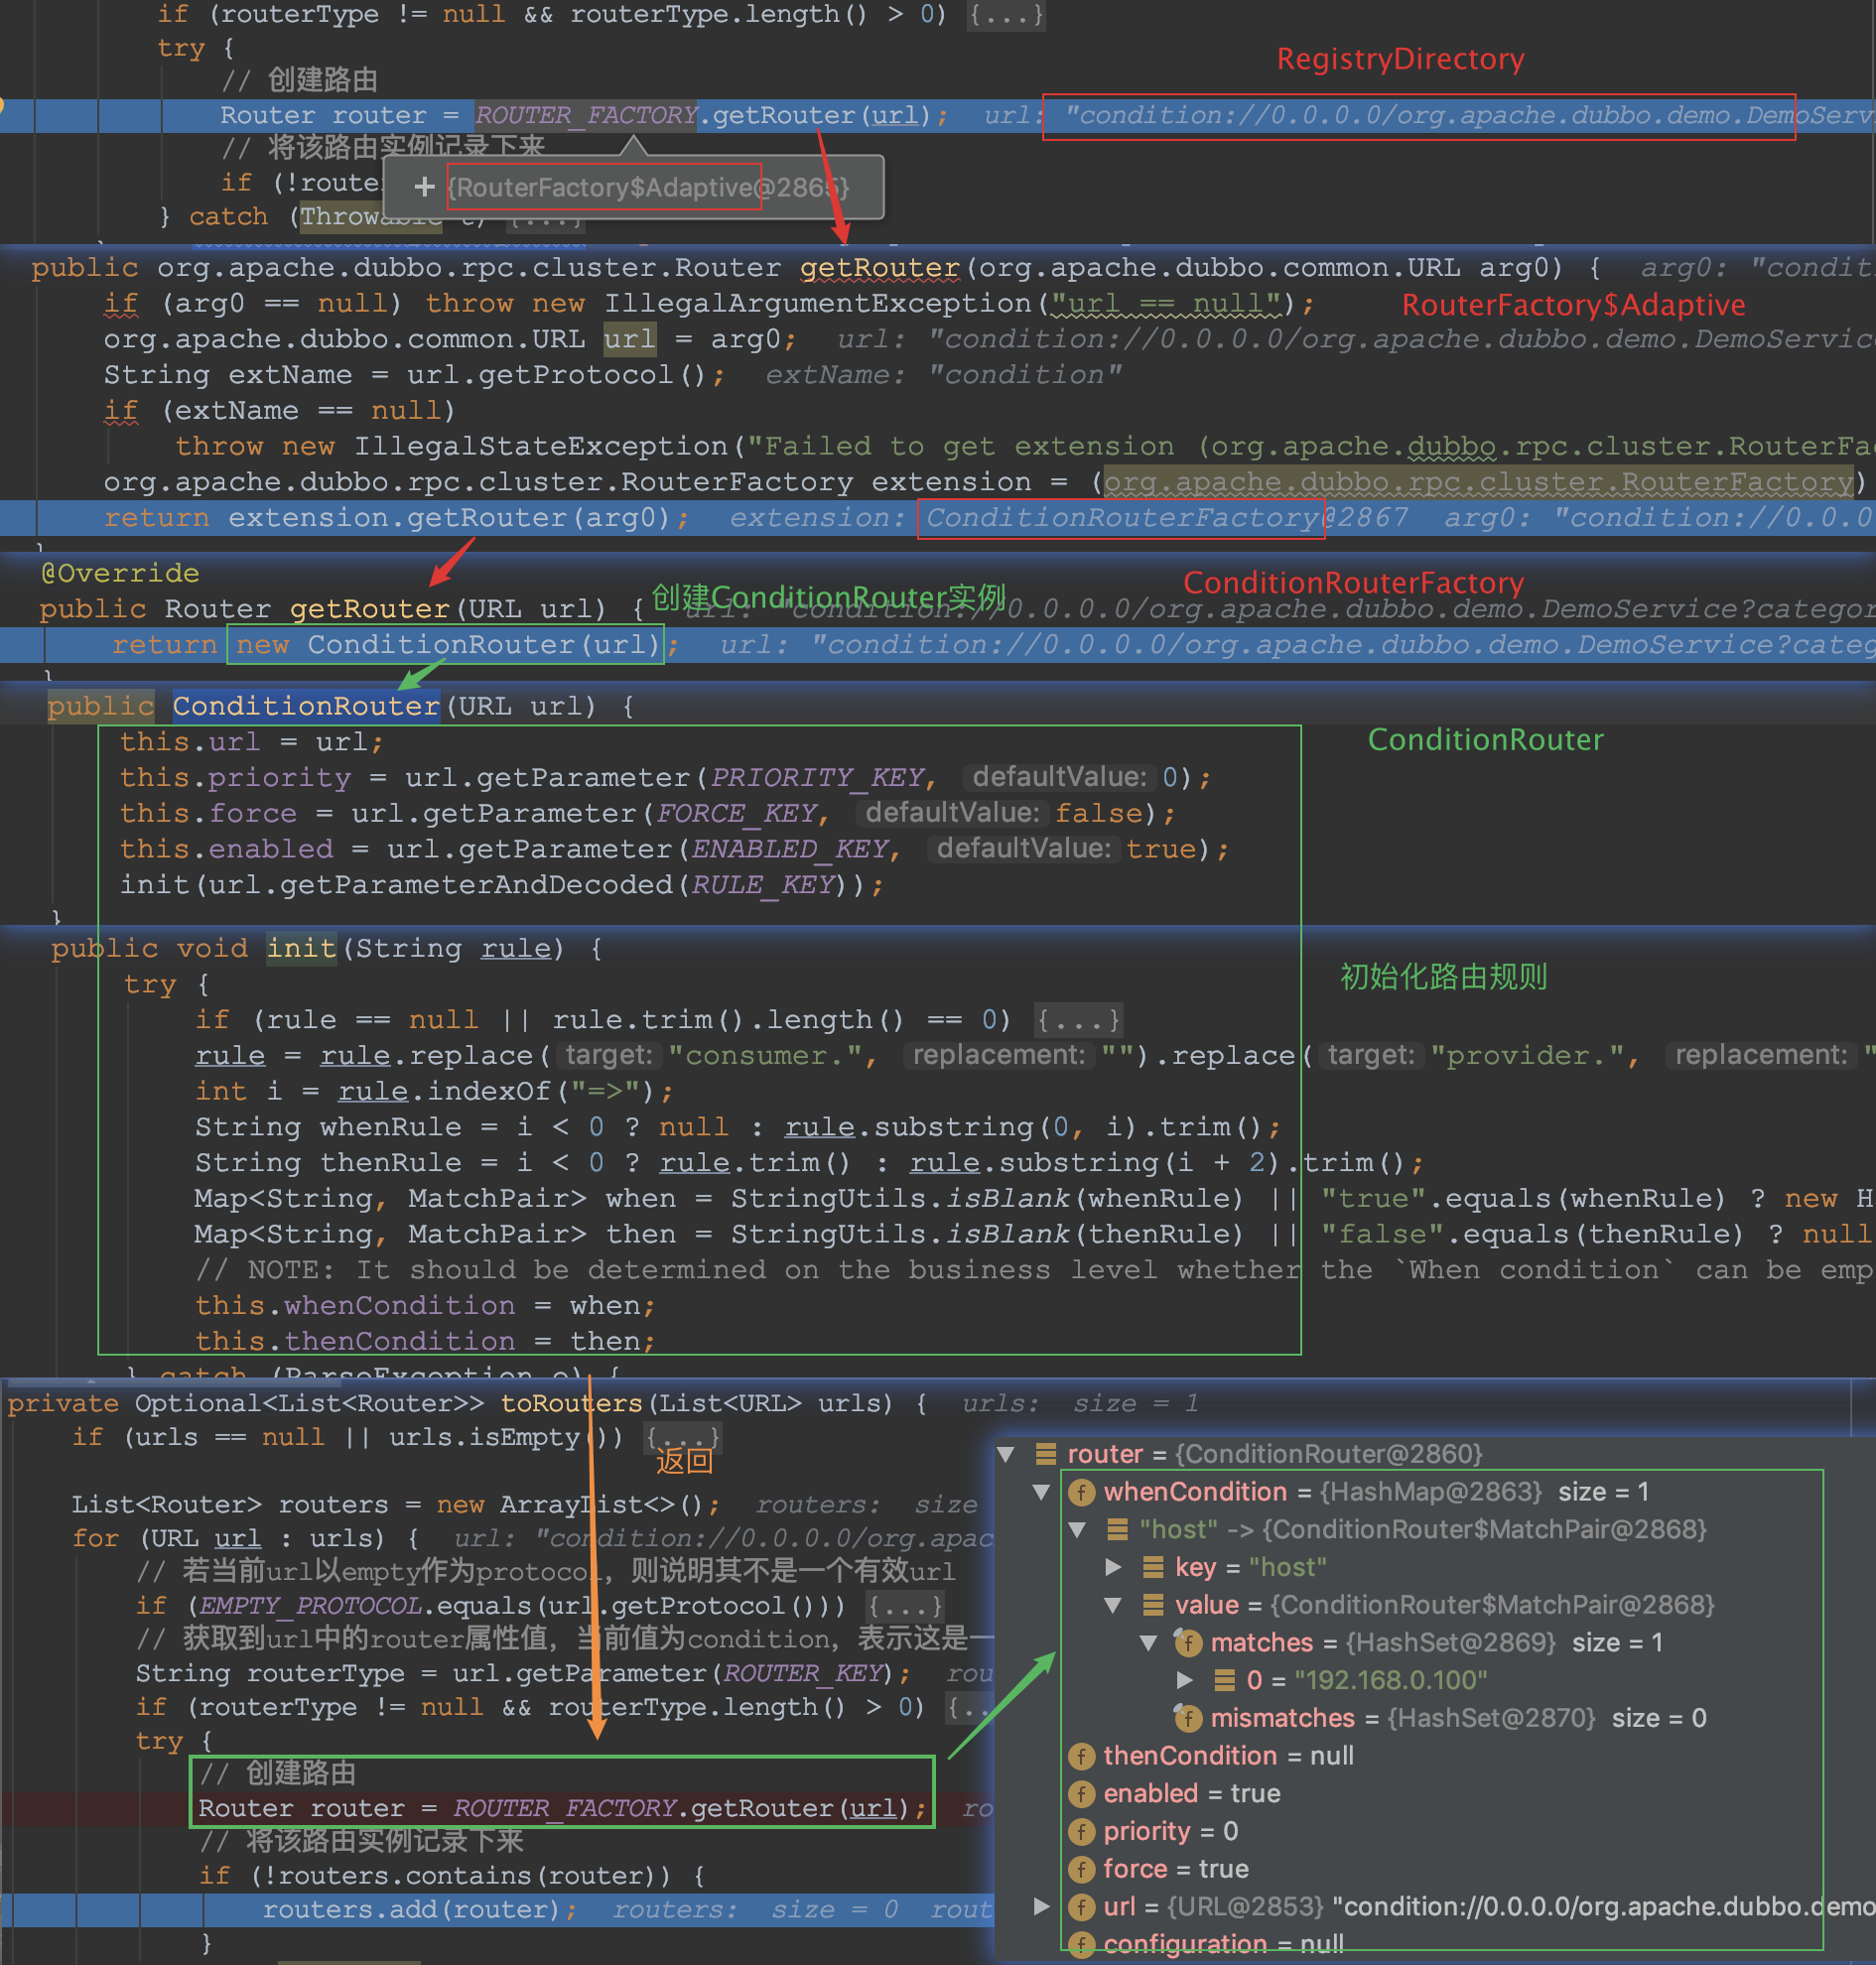Click the priority field icon
This screenshot has height=1965, width=1876.
pos(1081,1832)
